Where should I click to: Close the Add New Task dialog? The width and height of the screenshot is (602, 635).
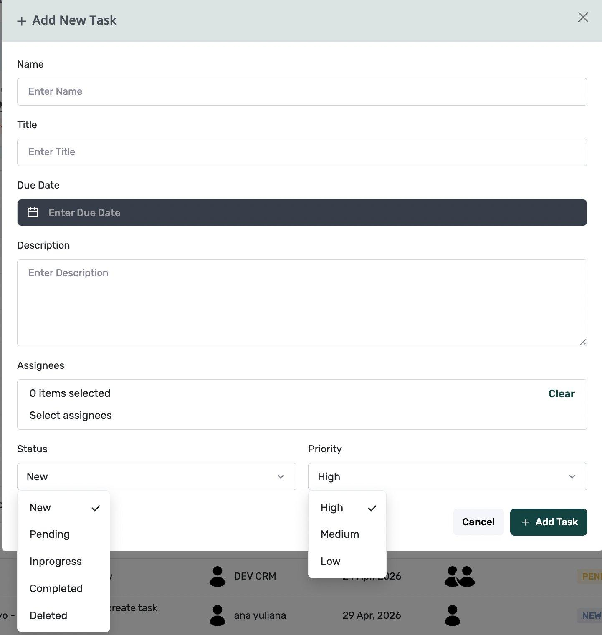coord(583,17)
